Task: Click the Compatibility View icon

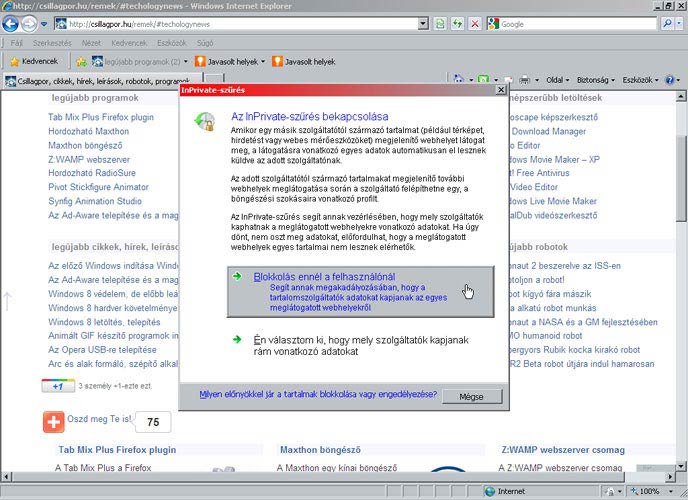Action: pyautogui.click(x=440, y=24)
